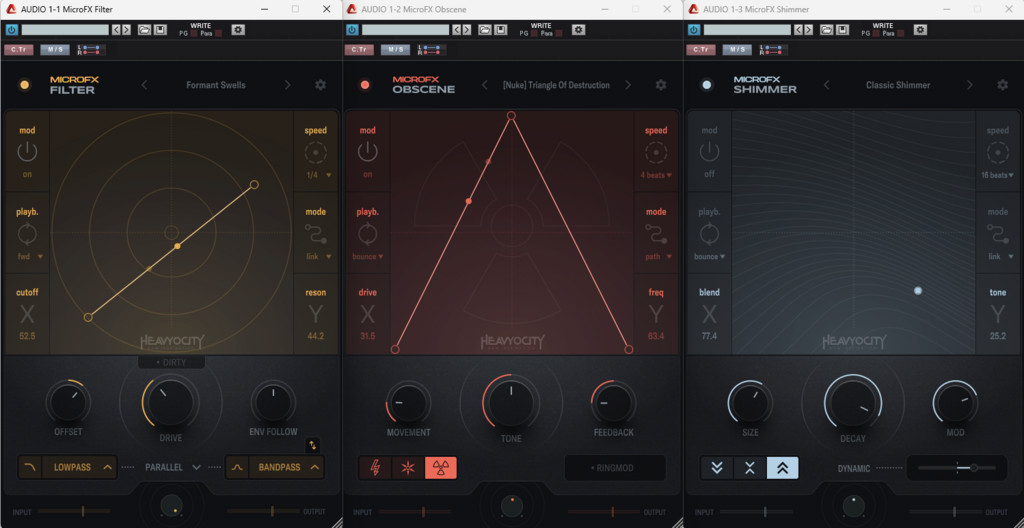Click the DECAY knob in Shimmer

[x=852, y=401]
